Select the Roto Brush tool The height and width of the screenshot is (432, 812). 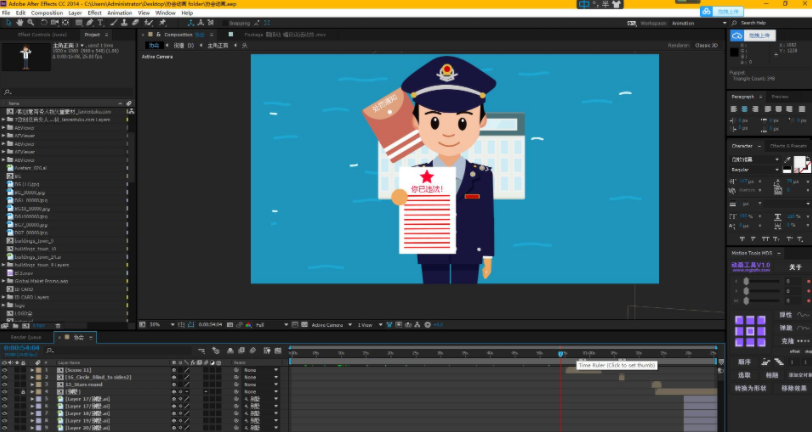point(149,23)
